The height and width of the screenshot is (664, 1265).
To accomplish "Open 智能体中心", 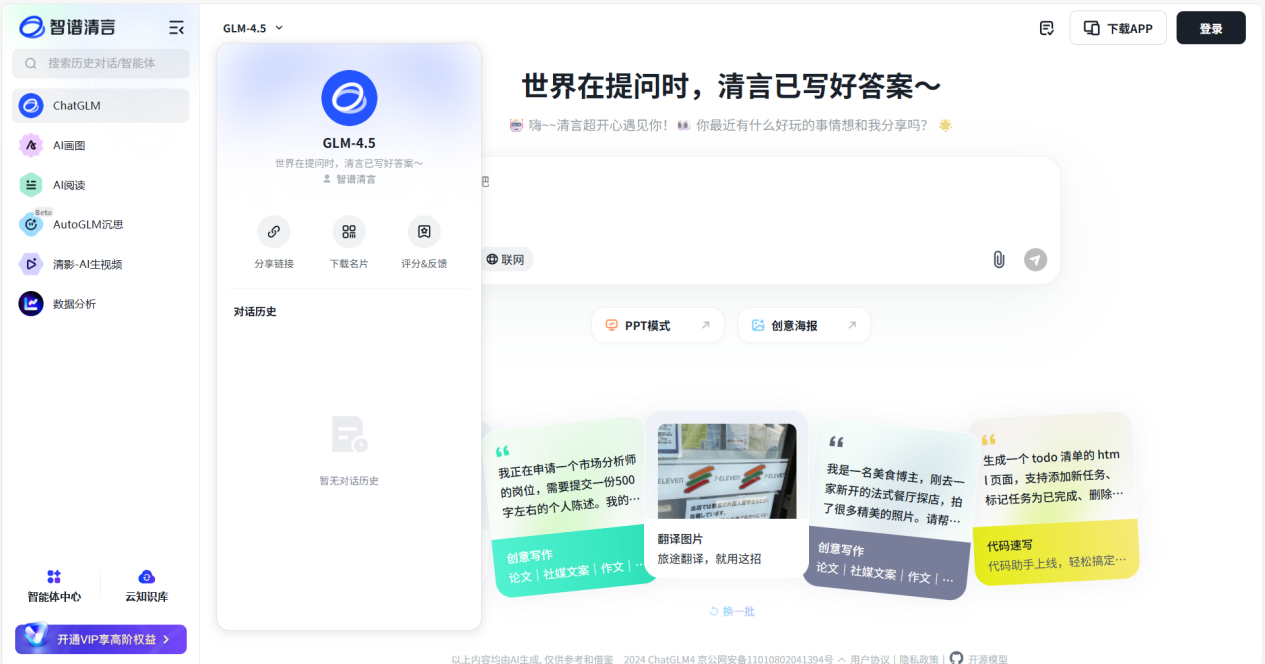I will click(x=54, y=586).
